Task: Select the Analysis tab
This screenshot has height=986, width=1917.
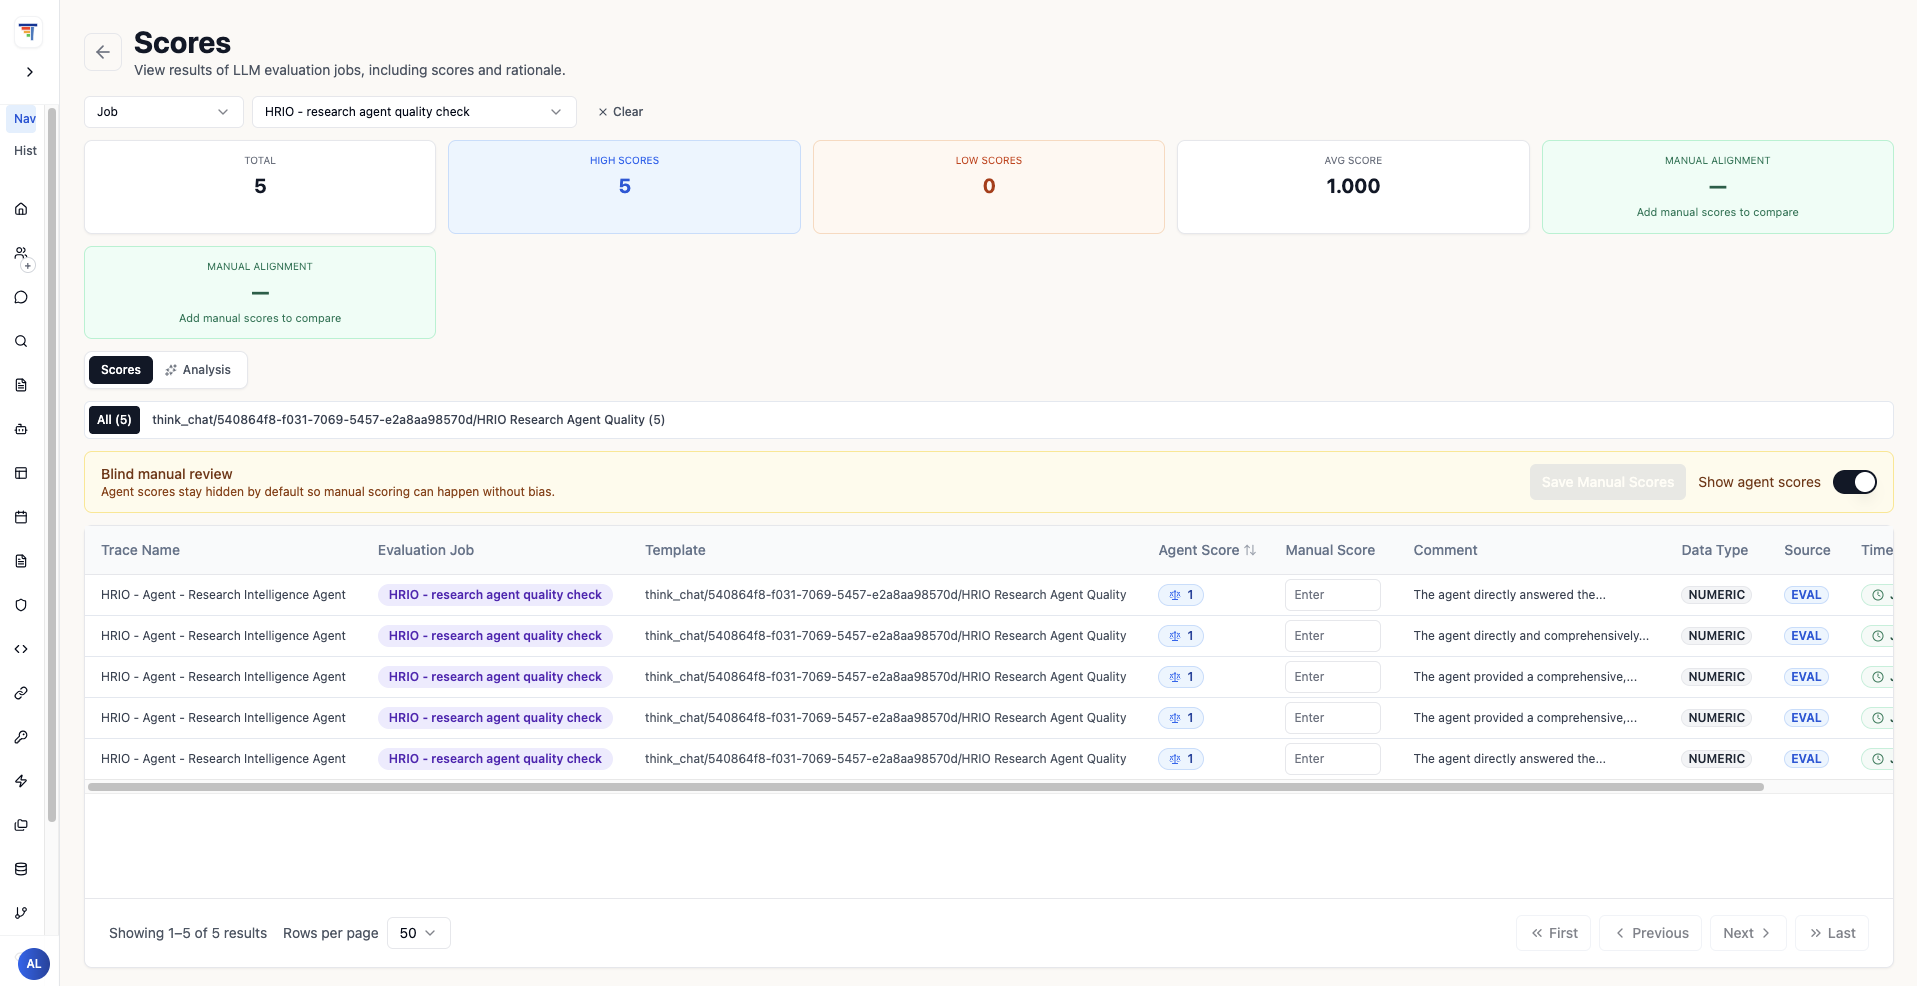Action: 199,370
